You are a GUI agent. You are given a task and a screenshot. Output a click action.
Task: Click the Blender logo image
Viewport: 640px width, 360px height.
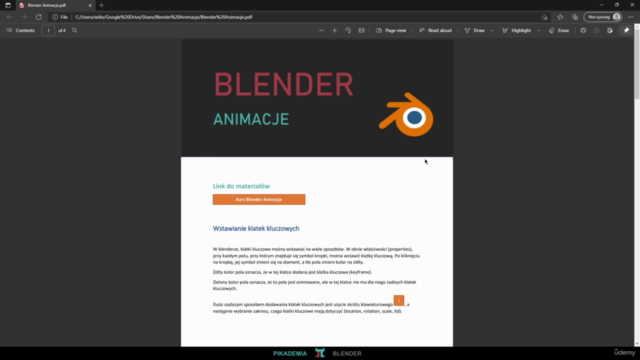click(x=407, y=115)
